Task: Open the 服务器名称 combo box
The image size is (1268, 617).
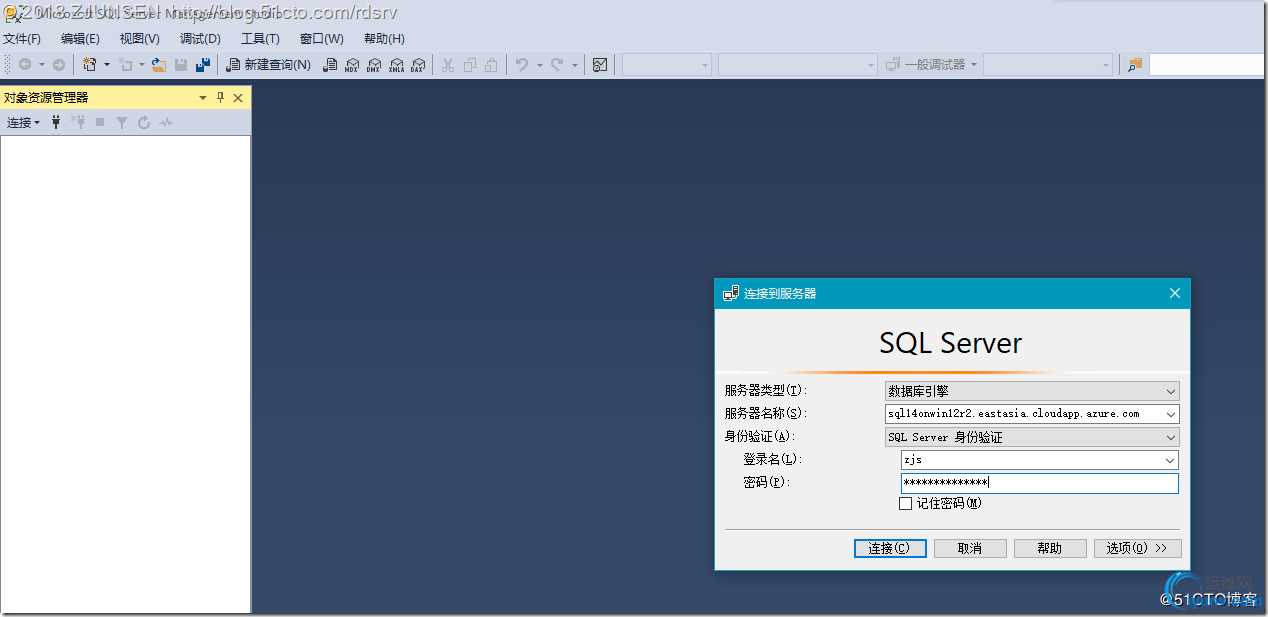Action: tap(1032, 414)
